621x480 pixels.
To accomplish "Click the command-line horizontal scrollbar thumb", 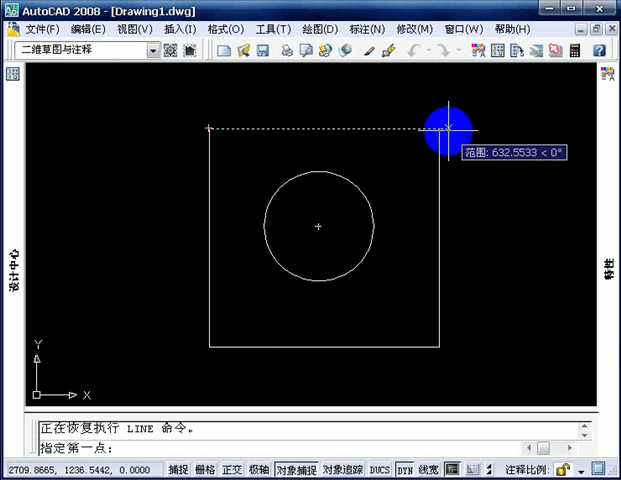I will point(543,448).
